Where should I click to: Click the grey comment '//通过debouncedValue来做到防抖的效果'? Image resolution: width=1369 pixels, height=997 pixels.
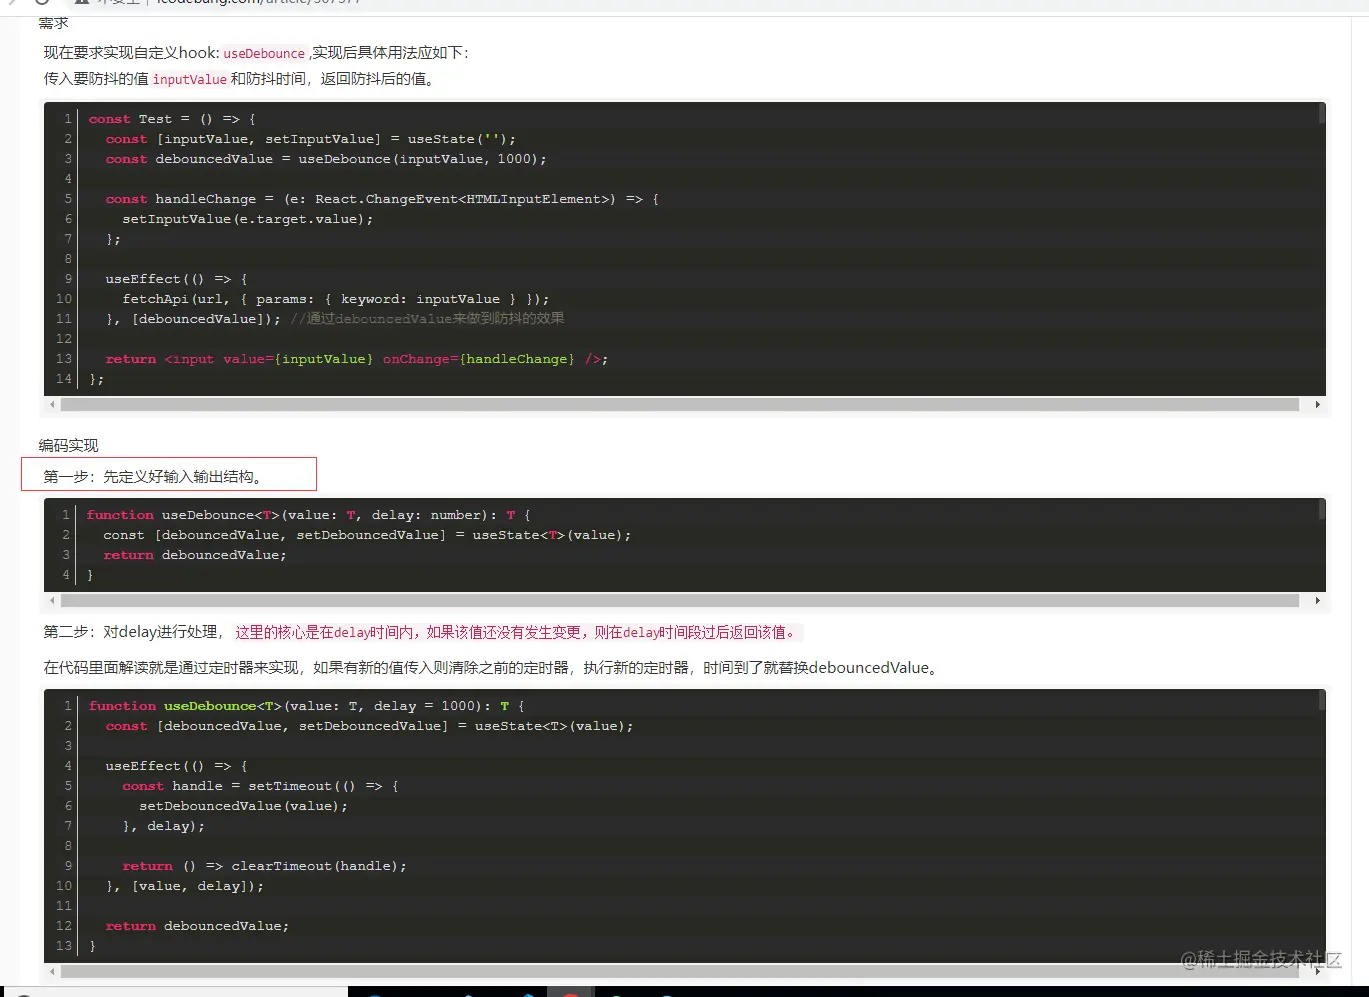(427, 319)
